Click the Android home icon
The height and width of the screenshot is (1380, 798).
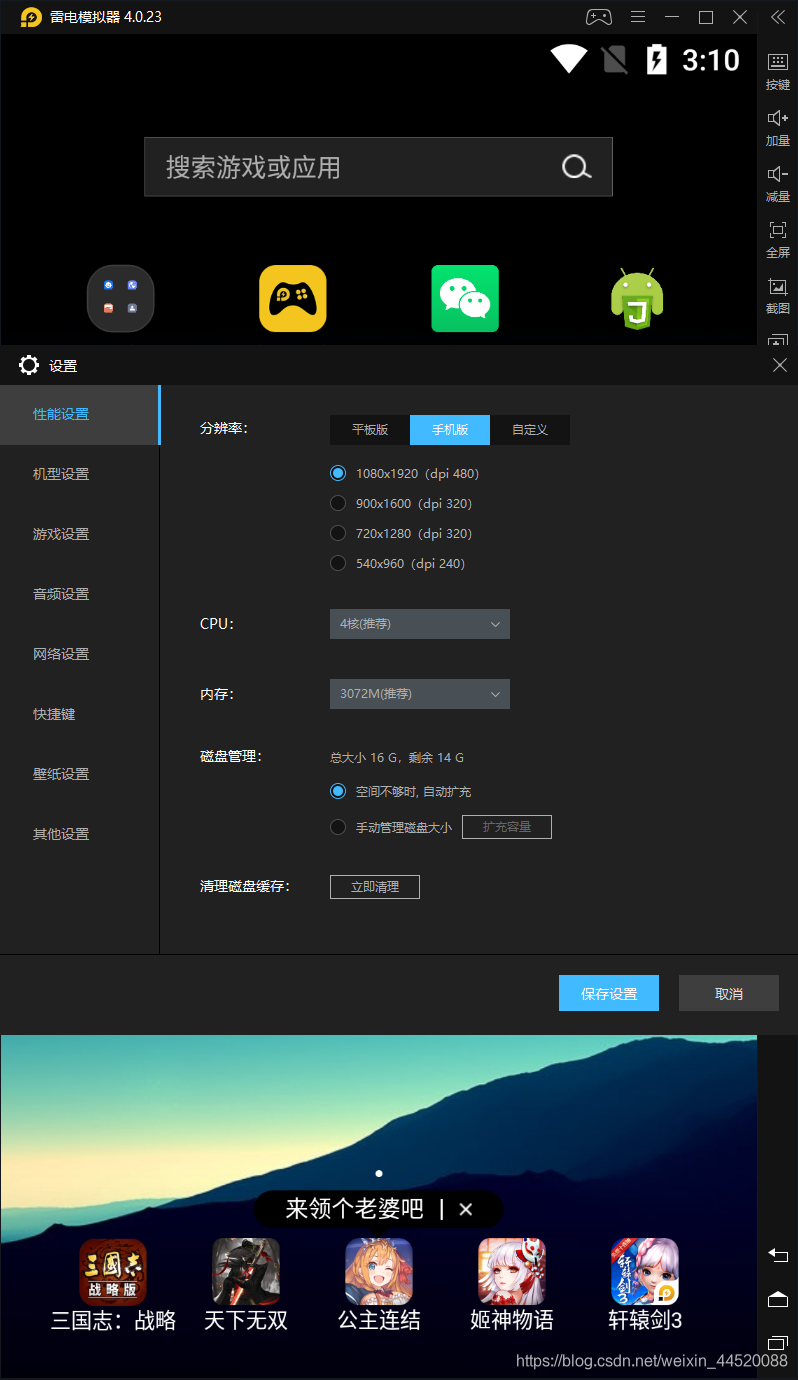(778, 1299)
